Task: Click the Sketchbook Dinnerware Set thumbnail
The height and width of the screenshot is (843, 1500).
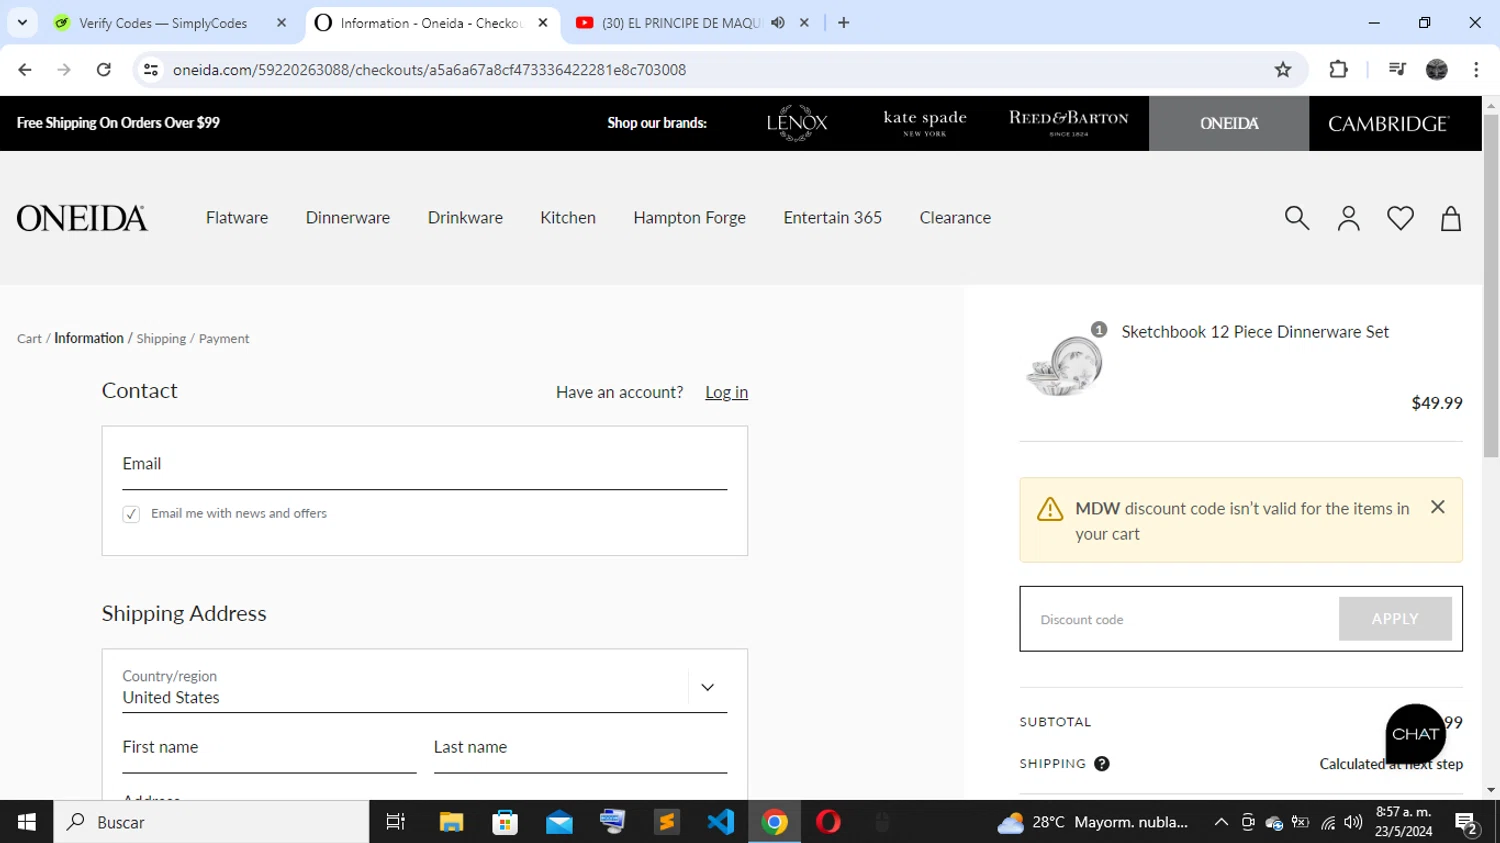Action: click(1064, 366)
